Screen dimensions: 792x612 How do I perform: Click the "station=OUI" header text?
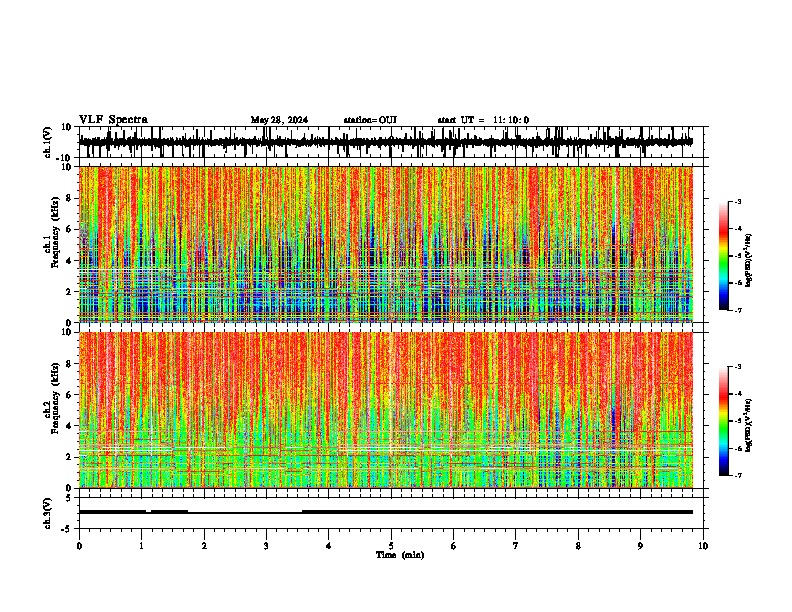[370, 120]
